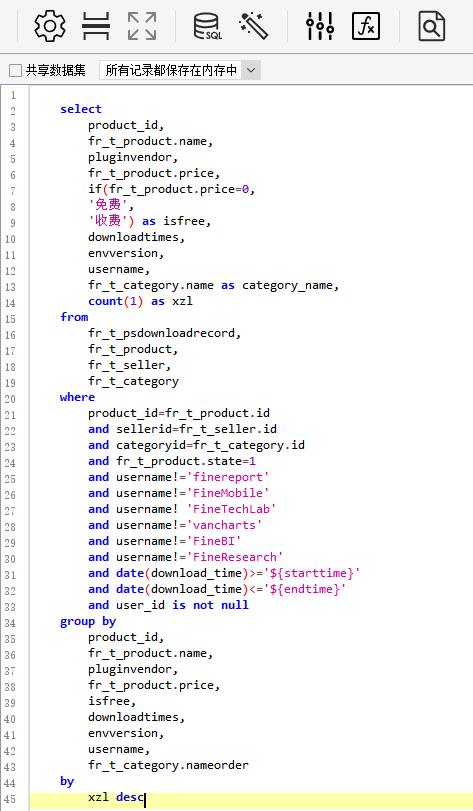Click 'count(1) as xzl' on line 14

coord(140,302)
